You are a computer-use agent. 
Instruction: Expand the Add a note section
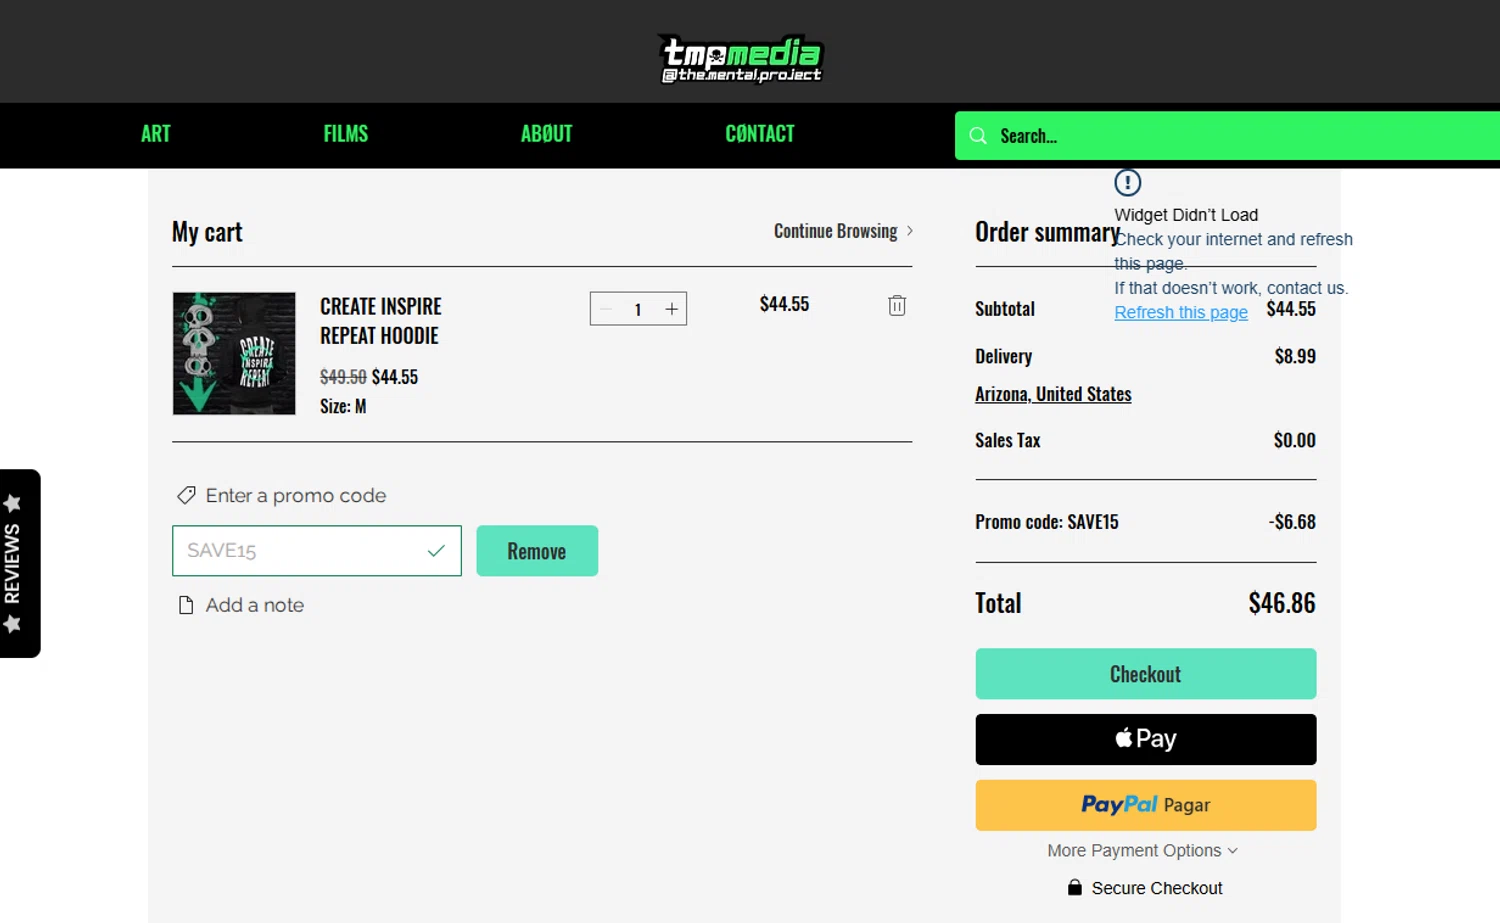(254, 605)
